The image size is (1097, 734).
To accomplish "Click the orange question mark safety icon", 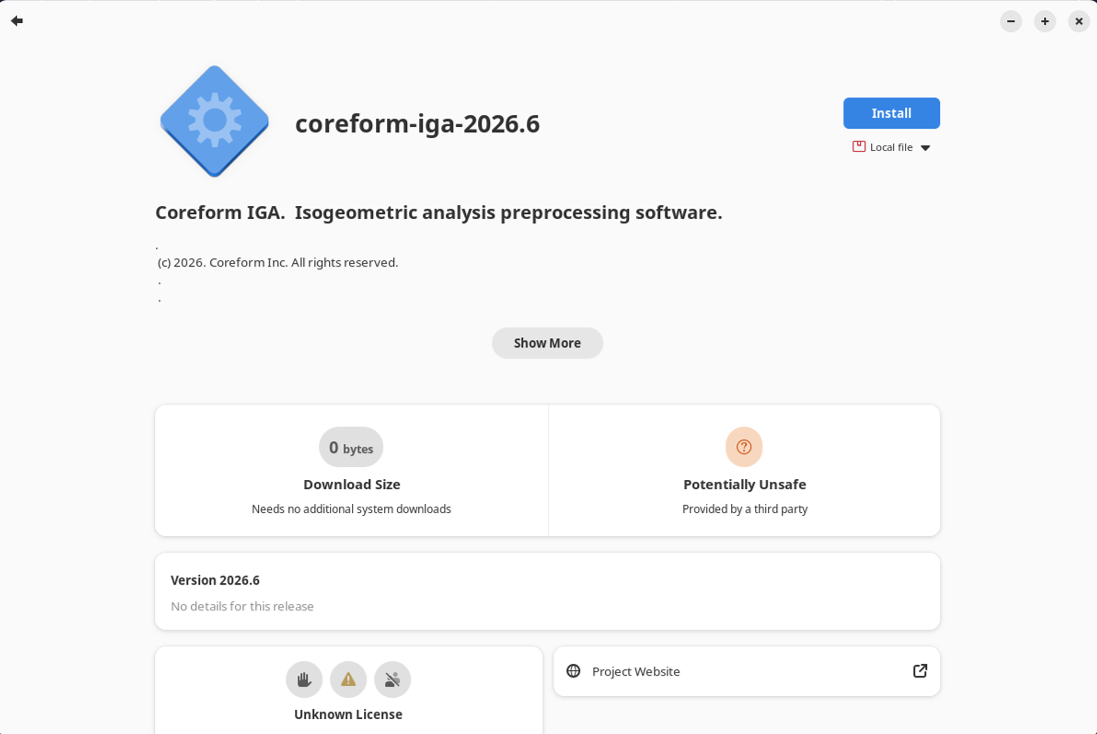I will pyautogui.click(x=744, y=446).
